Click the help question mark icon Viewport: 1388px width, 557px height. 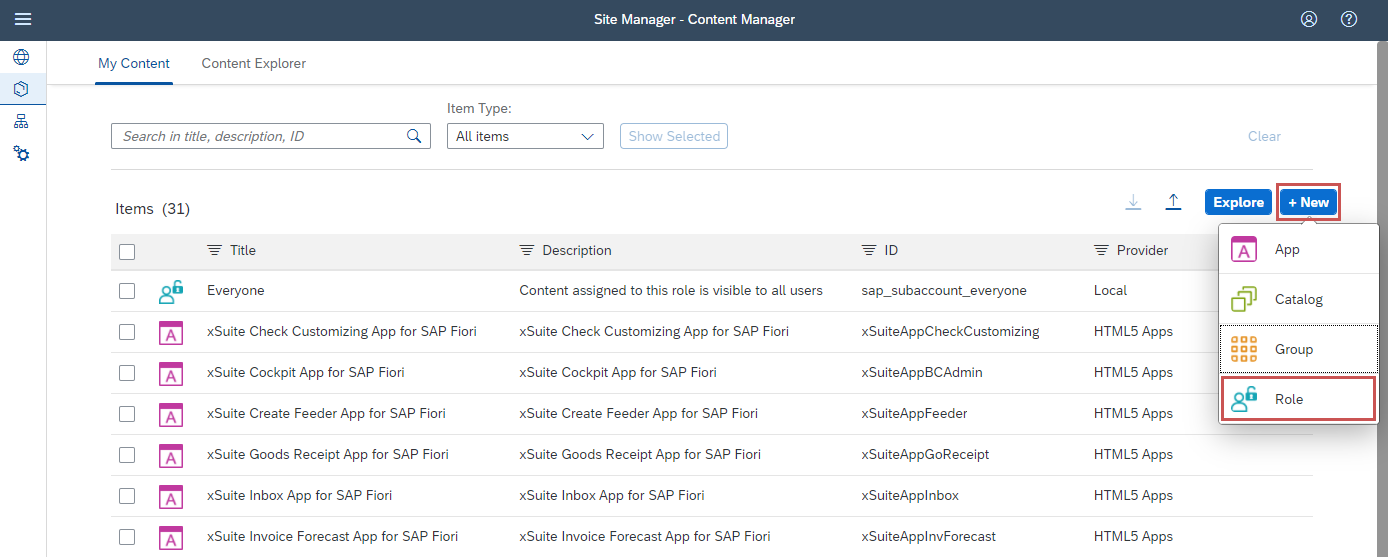click(1349, 19)
